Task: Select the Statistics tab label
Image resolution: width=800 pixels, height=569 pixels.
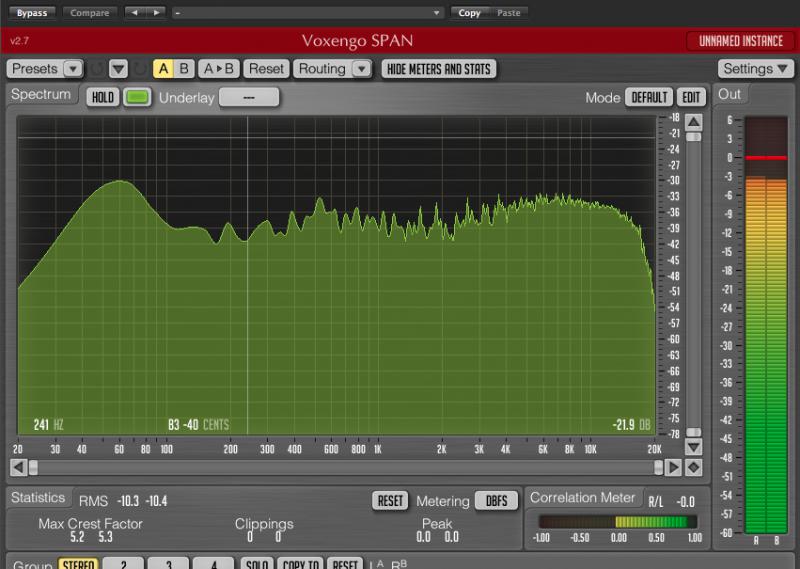Action: tap(38, 498)
